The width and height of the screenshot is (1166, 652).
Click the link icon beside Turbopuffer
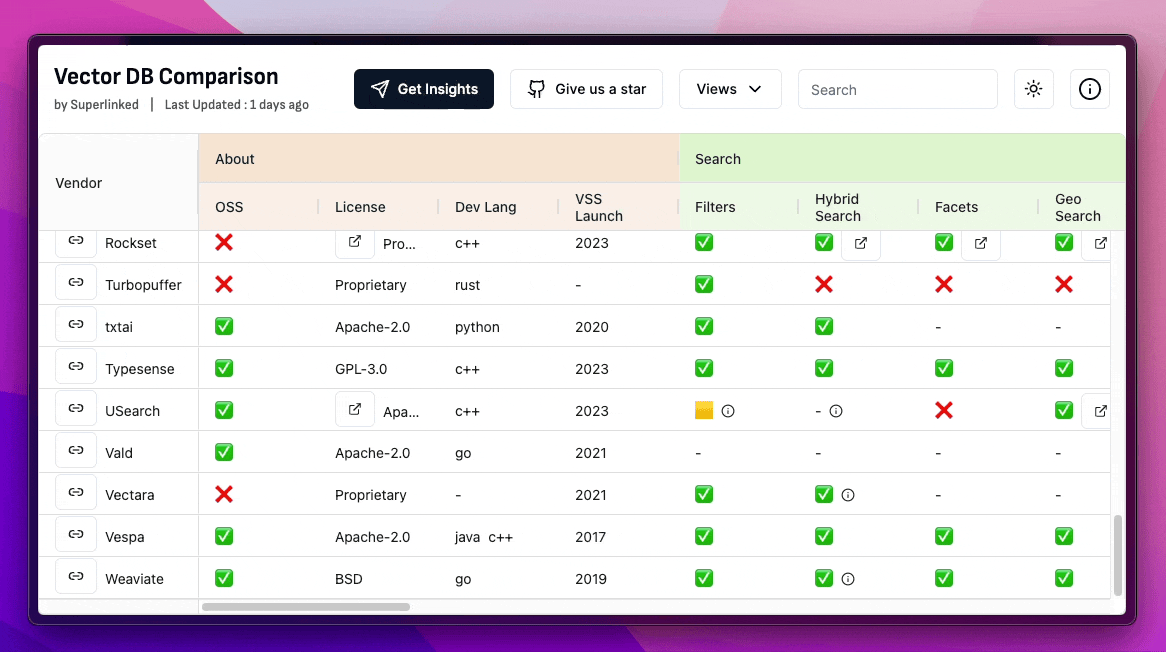coord(76,283)
